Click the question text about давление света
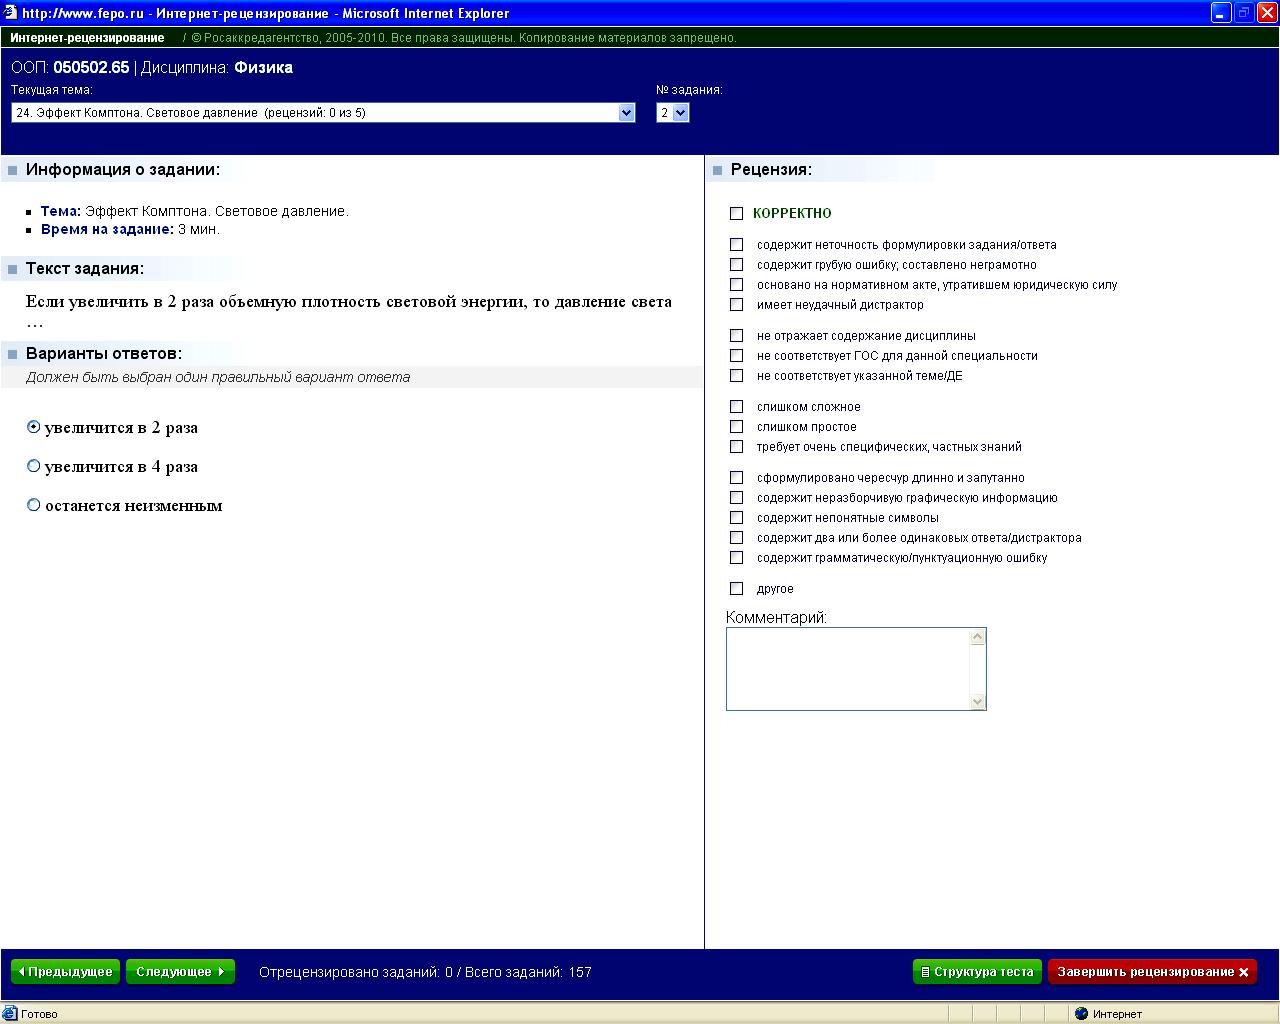Viewport: 1280px width, 1024px height. [349, 311]
